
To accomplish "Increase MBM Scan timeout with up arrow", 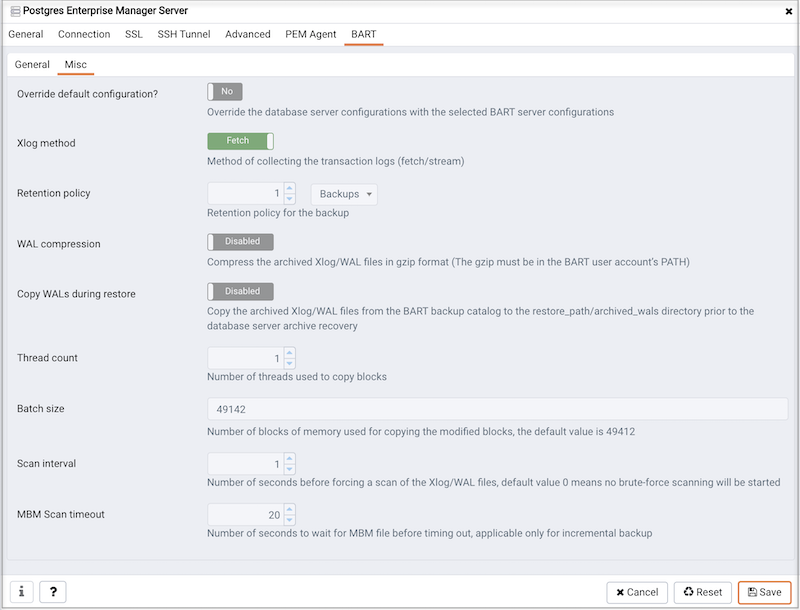I will (289, 509).
